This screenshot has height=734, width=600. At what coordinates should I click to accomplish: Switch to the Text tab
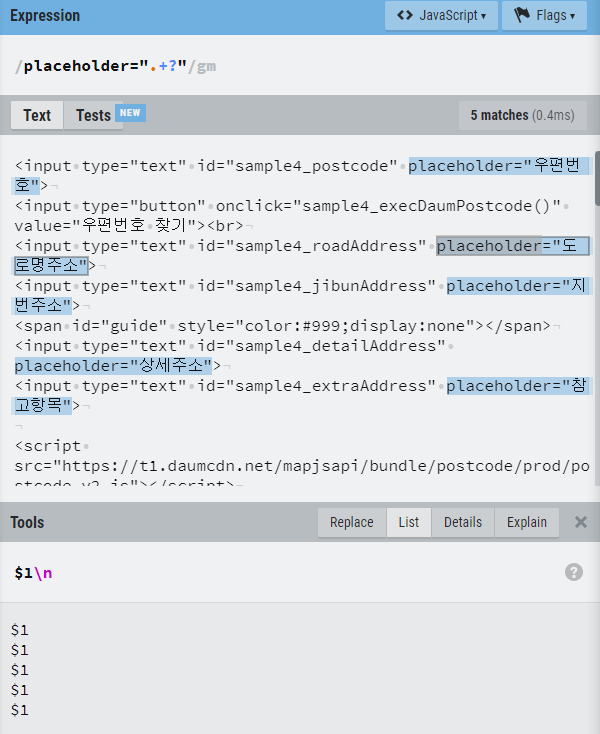pyautogui.click(x=37, y=115)
